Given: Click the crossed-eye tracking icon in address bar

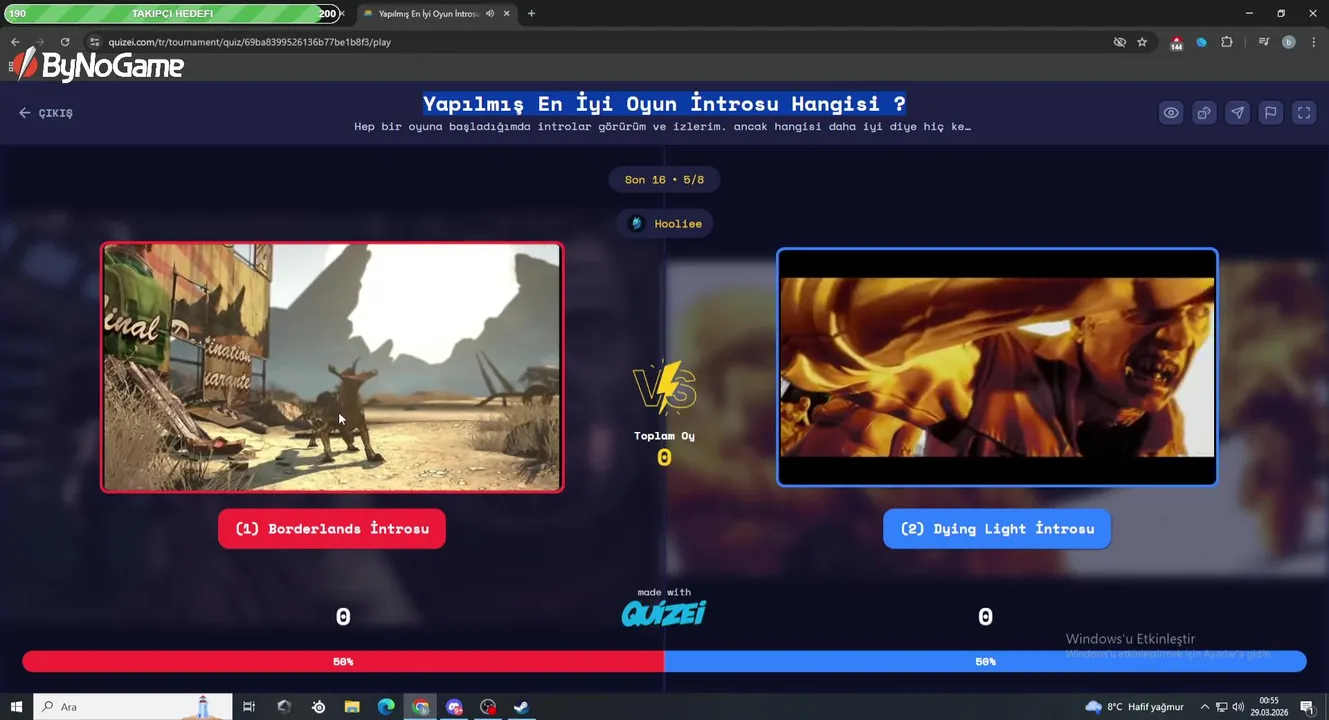Looking at the screenshot, I should (1120, 42).
